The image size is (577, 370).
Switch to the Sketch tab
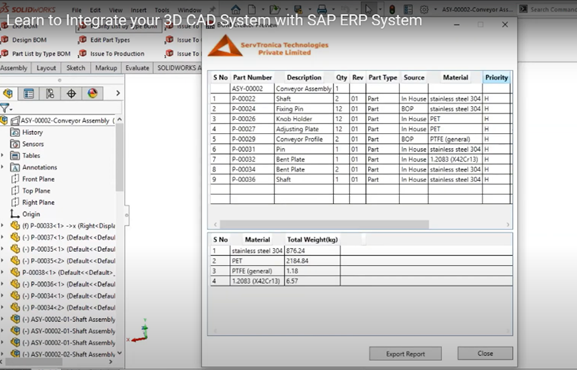click(x=76, y=68)
